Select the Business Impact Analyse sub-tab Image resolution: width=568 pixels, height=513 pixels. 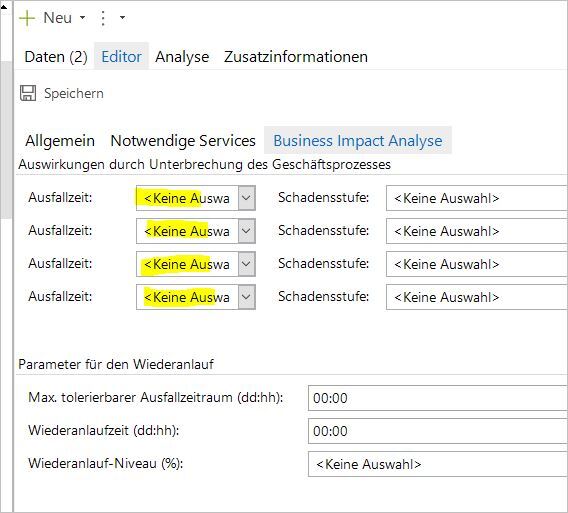point(358,140)
